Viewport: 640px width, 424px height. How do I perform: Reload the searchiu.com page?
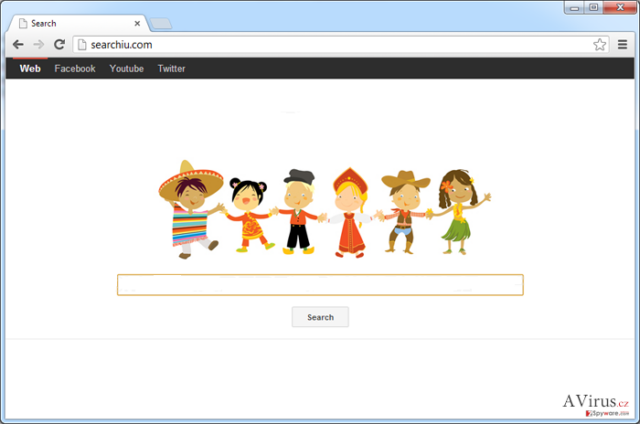pyautogui.click(x=60, y=44)
